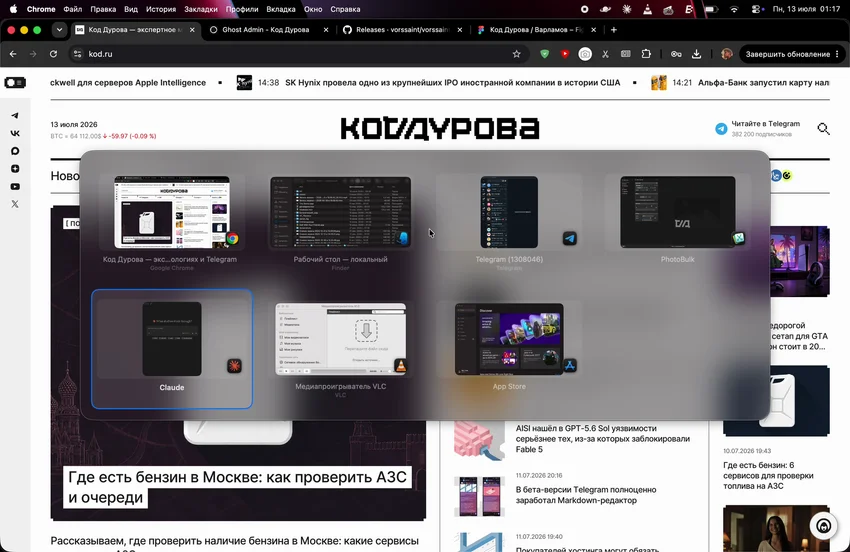Open the SK Hynix IPO ticker headline

coord(453,82)
